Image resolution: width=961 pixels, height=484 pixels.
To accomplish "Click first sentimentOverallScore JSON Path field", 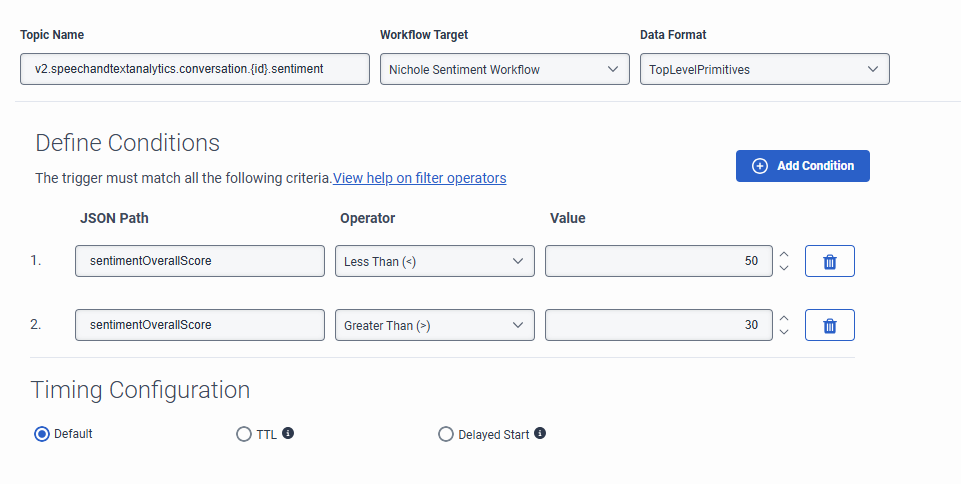I will coord(200,261).
